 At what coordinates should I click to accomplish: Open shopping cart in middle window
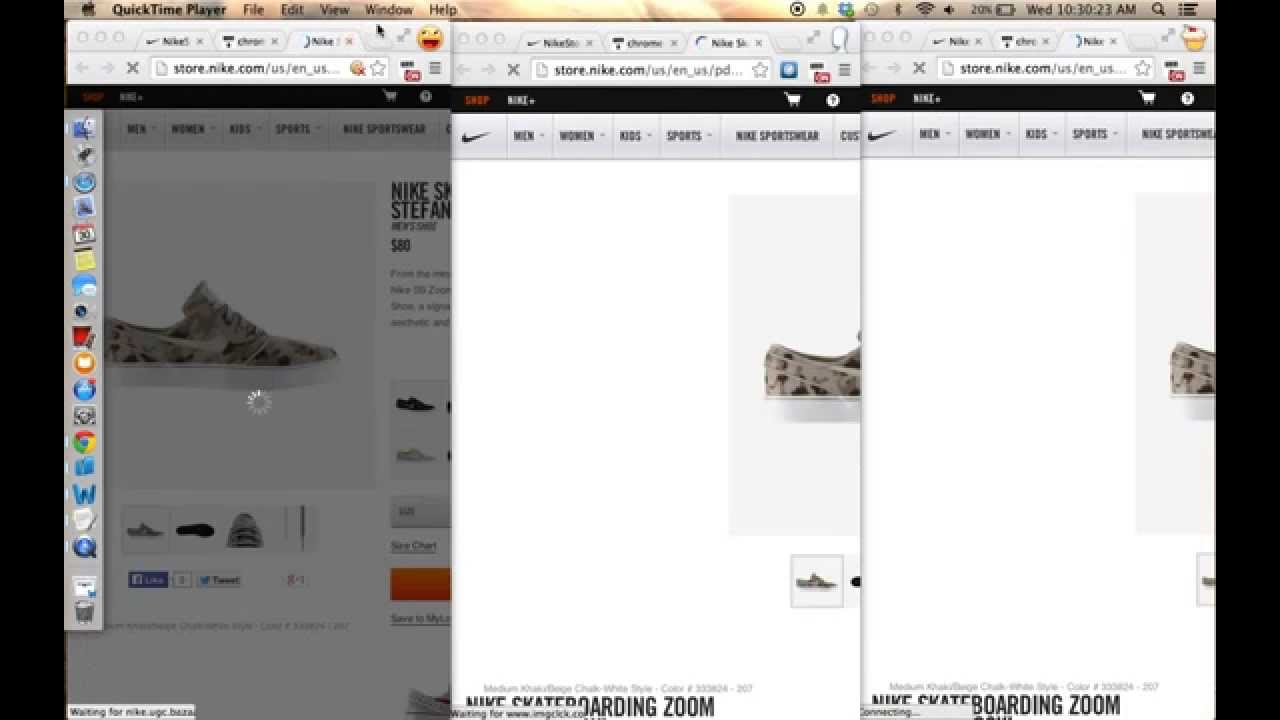point(793,100)
